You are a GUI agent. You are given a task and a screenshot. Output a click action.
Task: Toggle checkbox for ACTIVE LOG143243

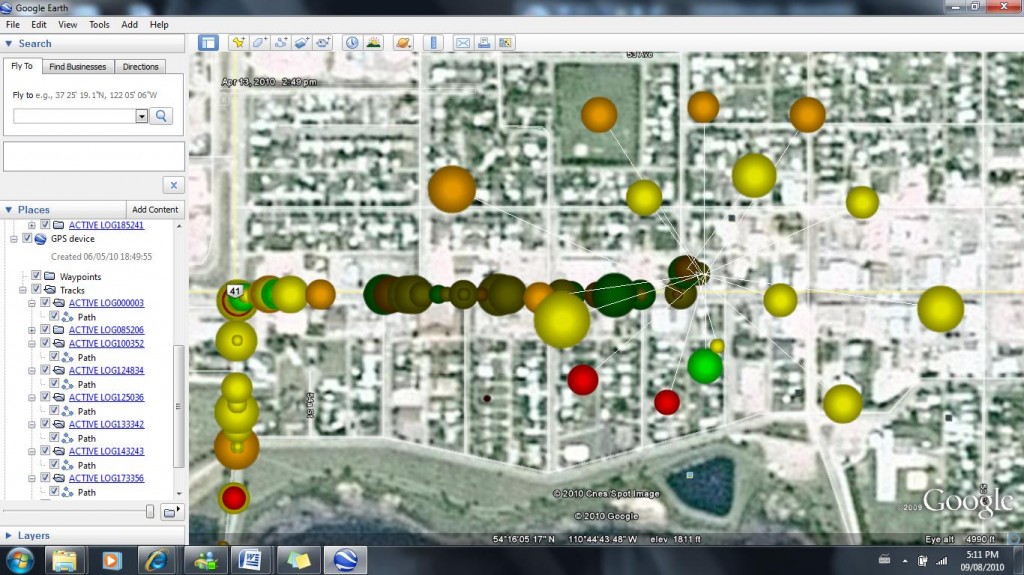pos(45,451)
